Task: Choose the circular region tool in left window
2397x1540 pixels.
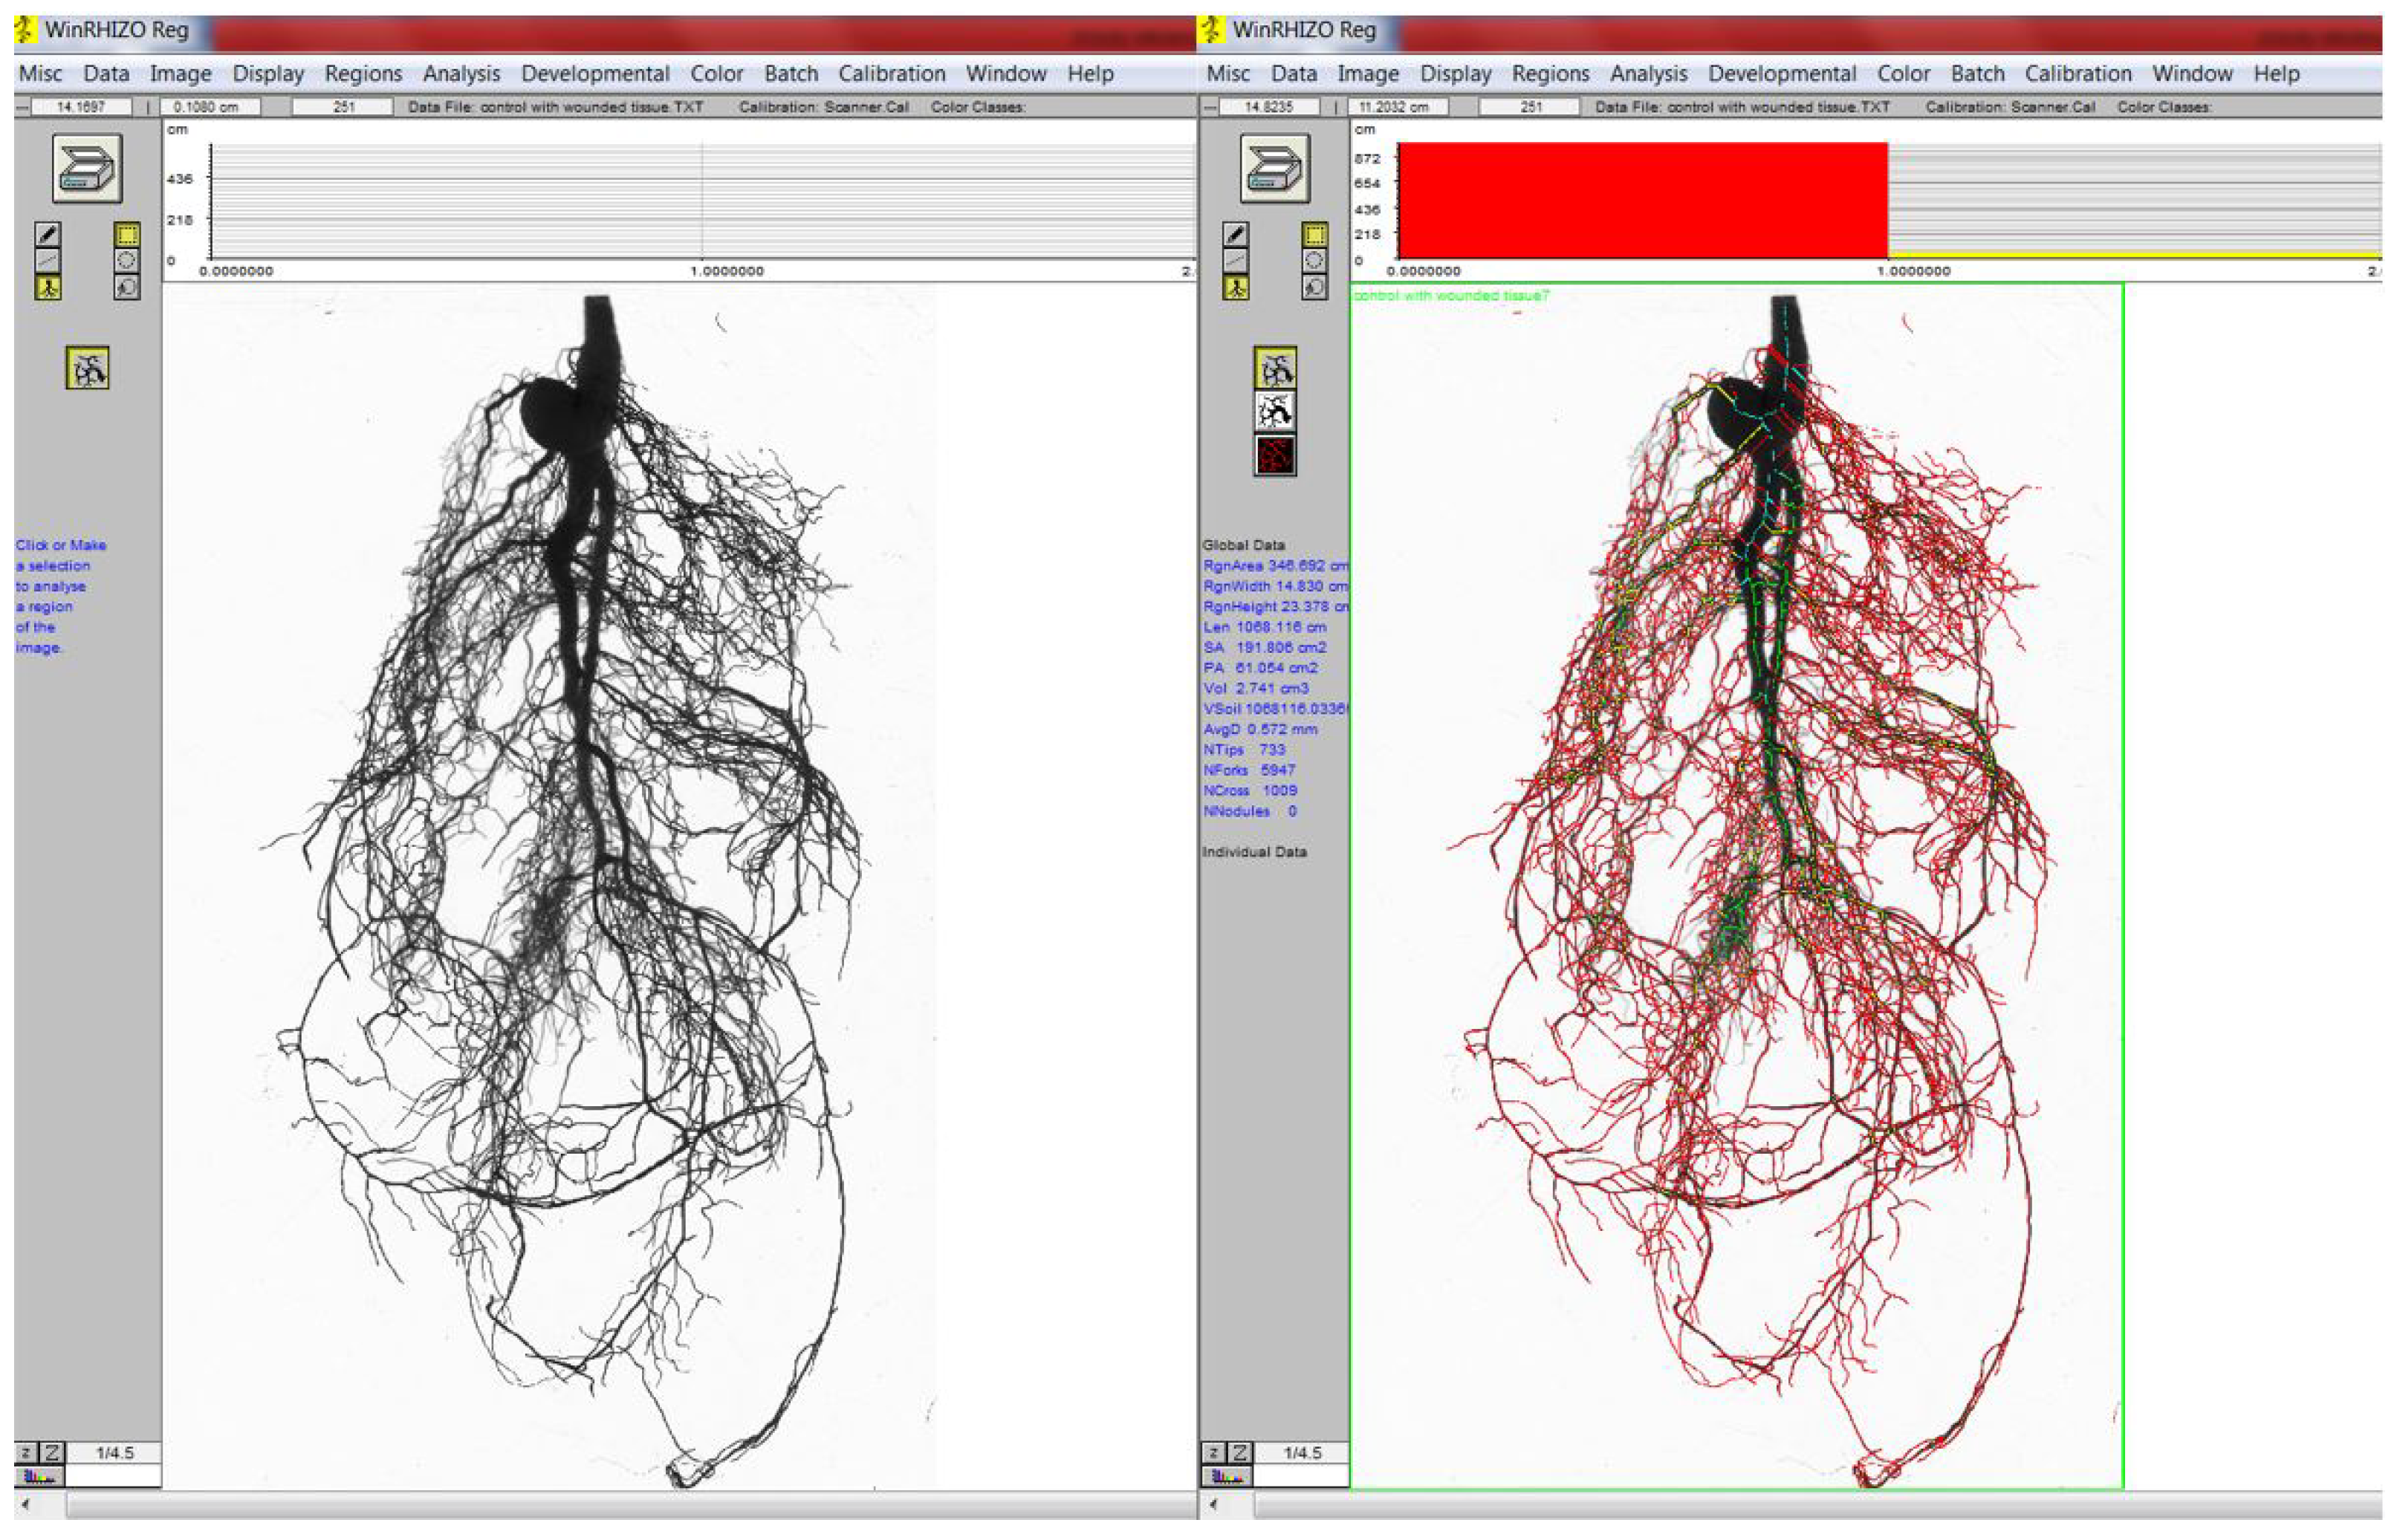Action: 127,260
